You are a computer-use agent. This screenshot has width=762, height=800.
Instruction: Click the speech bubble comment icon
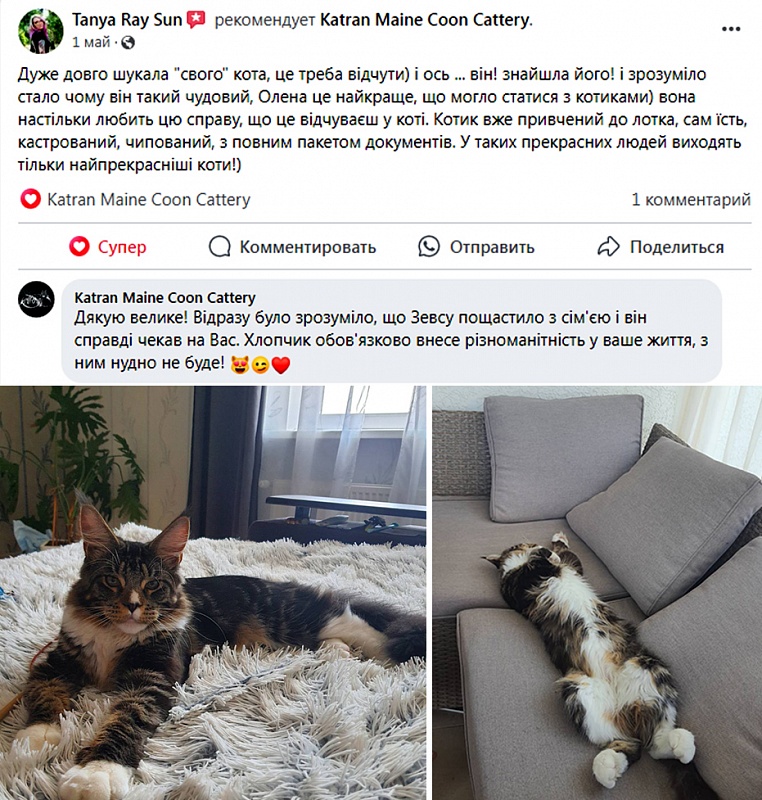pos(219,247)
